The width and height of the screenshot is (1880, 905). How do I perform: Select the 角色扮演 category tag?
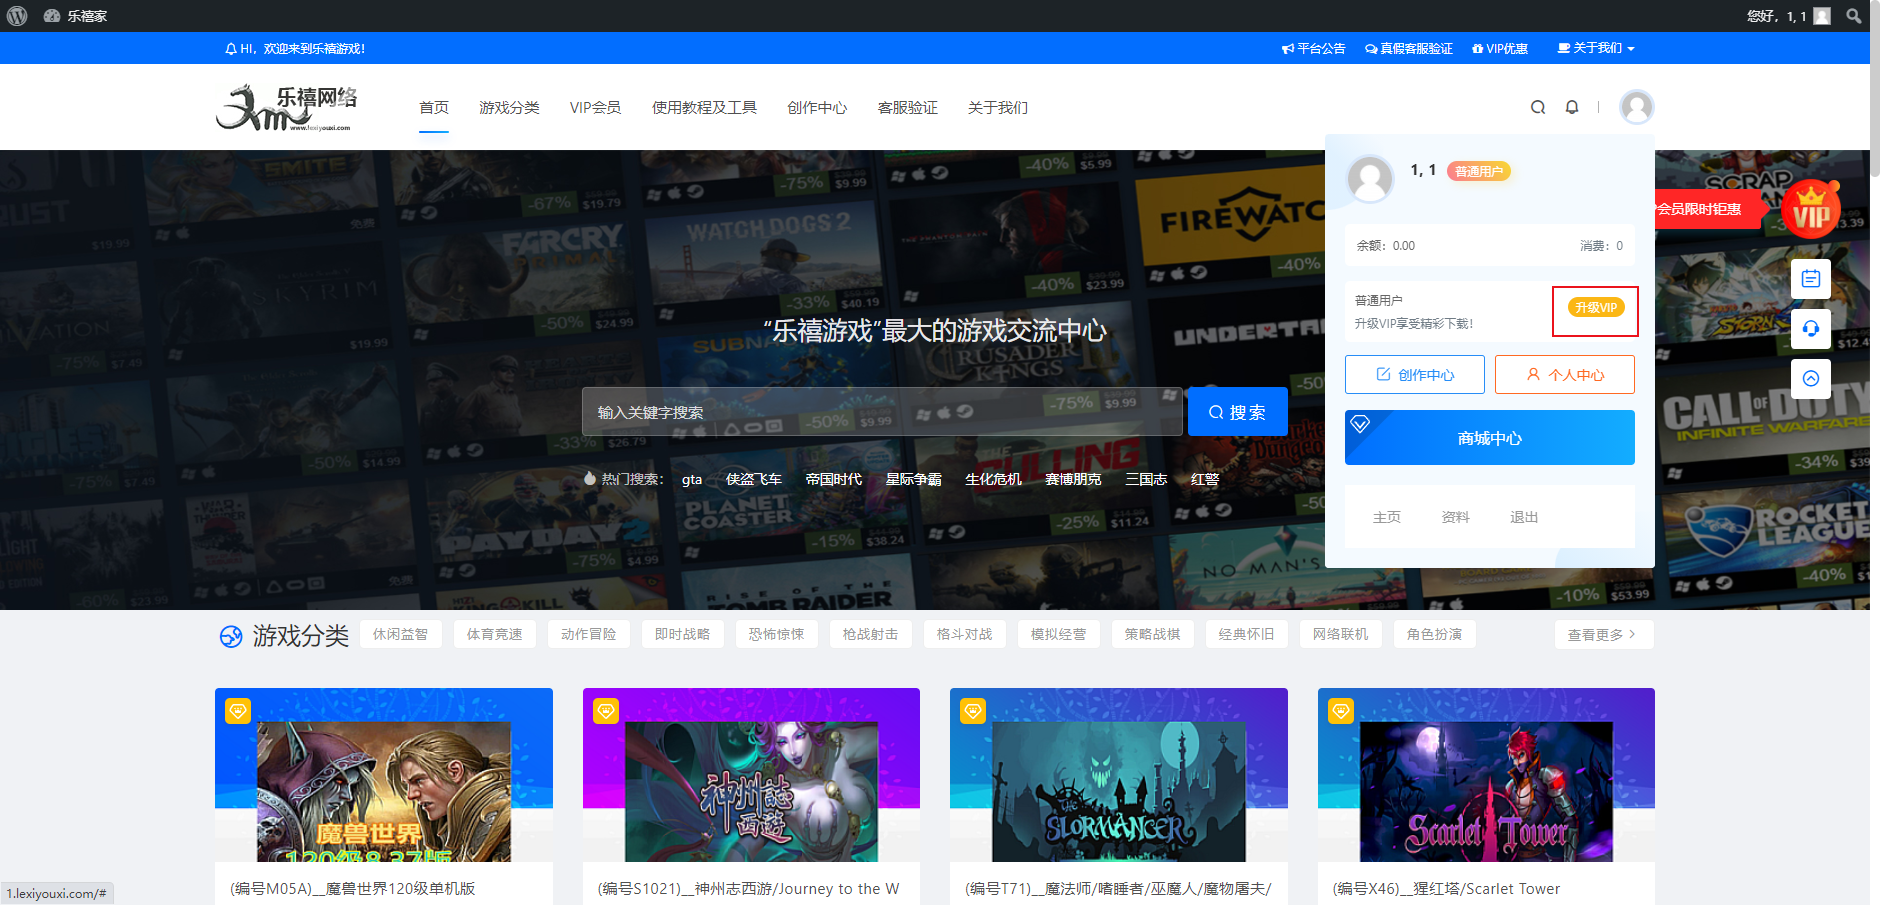click(x=1434, y=634)
